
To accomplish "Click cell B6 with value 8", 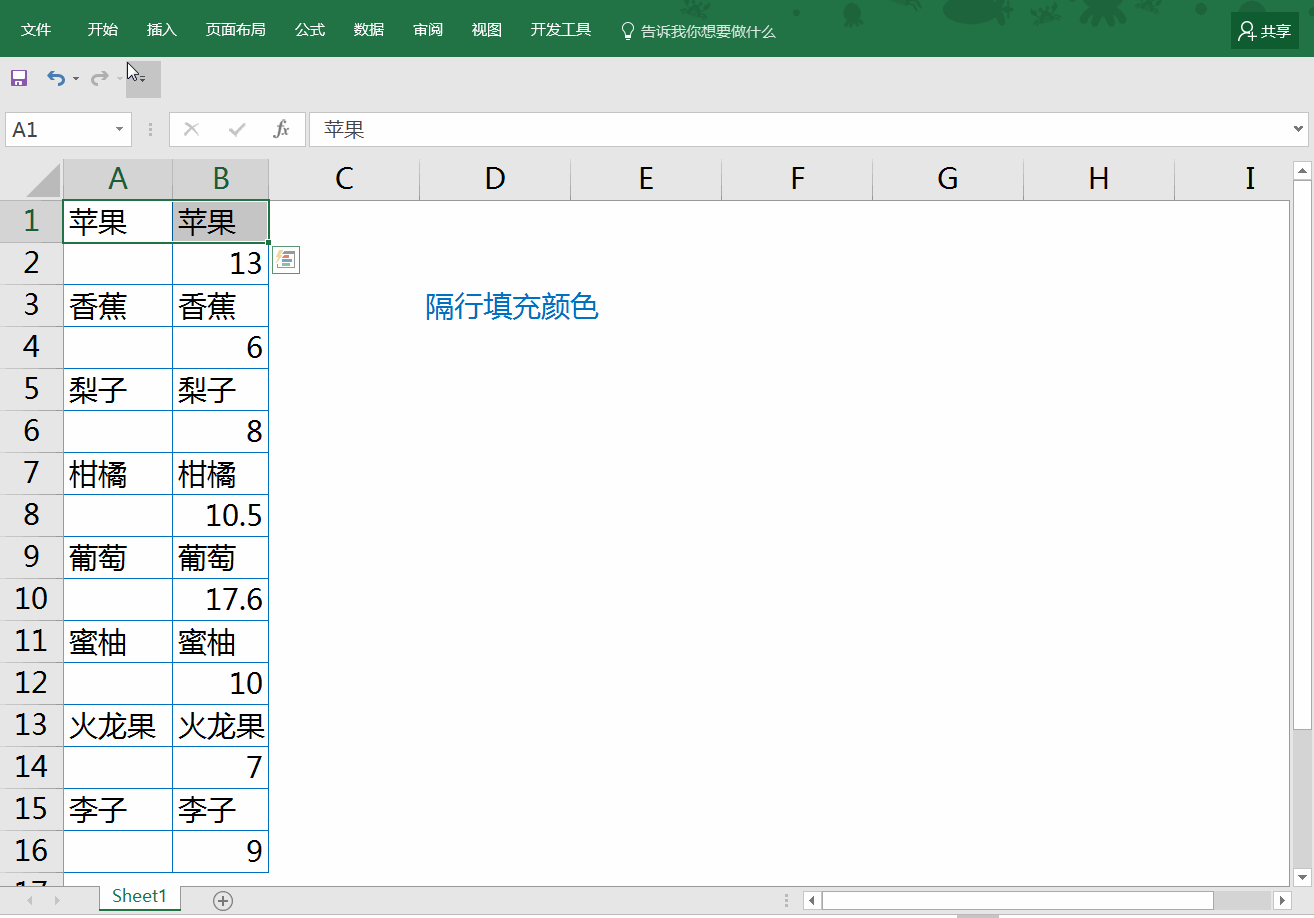I will click(x=221, y=431).
